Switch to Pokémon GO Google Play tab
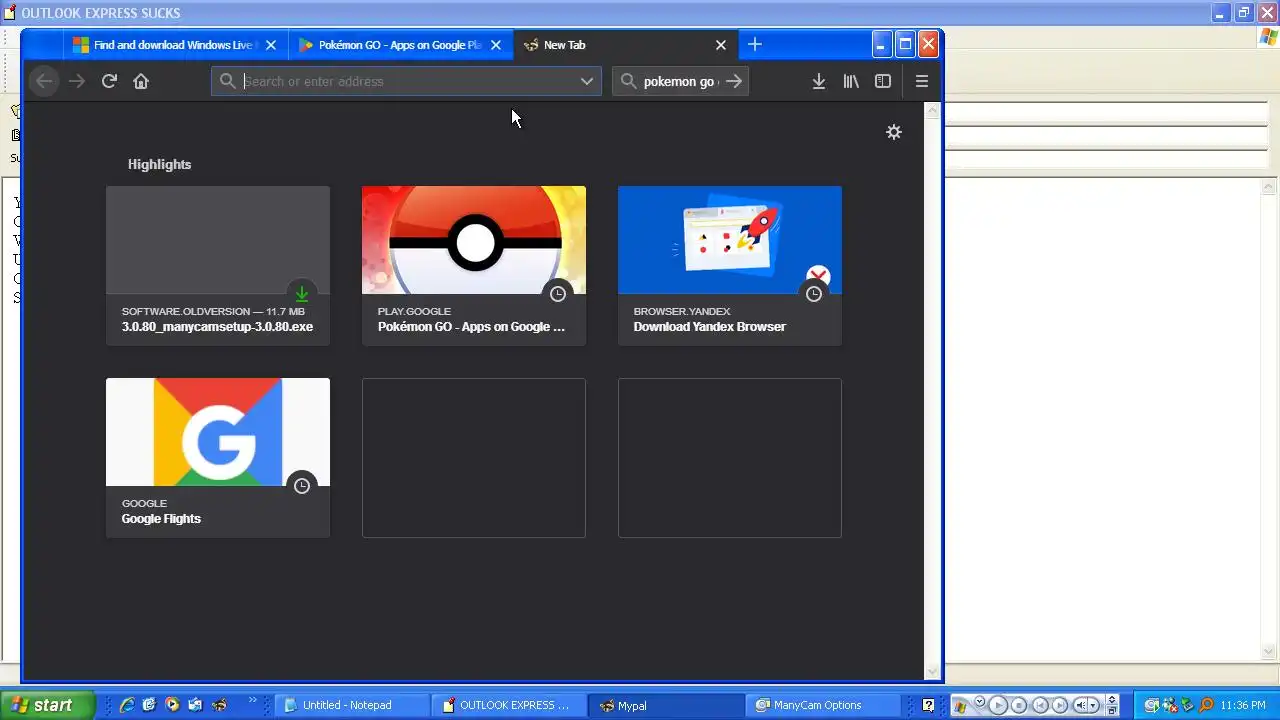Screen dimensions: 1280x720 [x=400, y=45]
